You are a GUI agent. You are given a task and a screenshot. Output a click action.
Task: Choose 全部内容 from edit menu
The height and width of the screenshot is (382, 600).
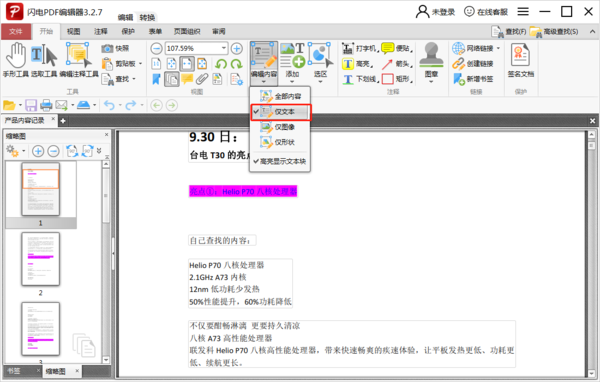280,96
